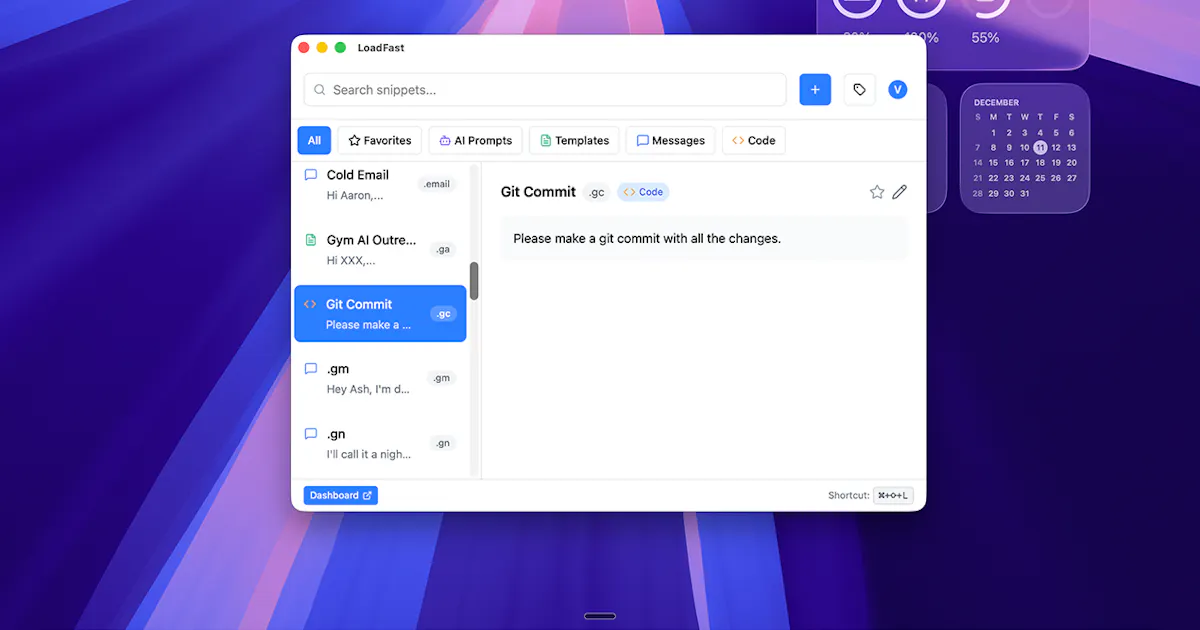This screenshot has height=630, width=1200.
Task: Click the .gn message bubble icon
Action: (310, 434)
